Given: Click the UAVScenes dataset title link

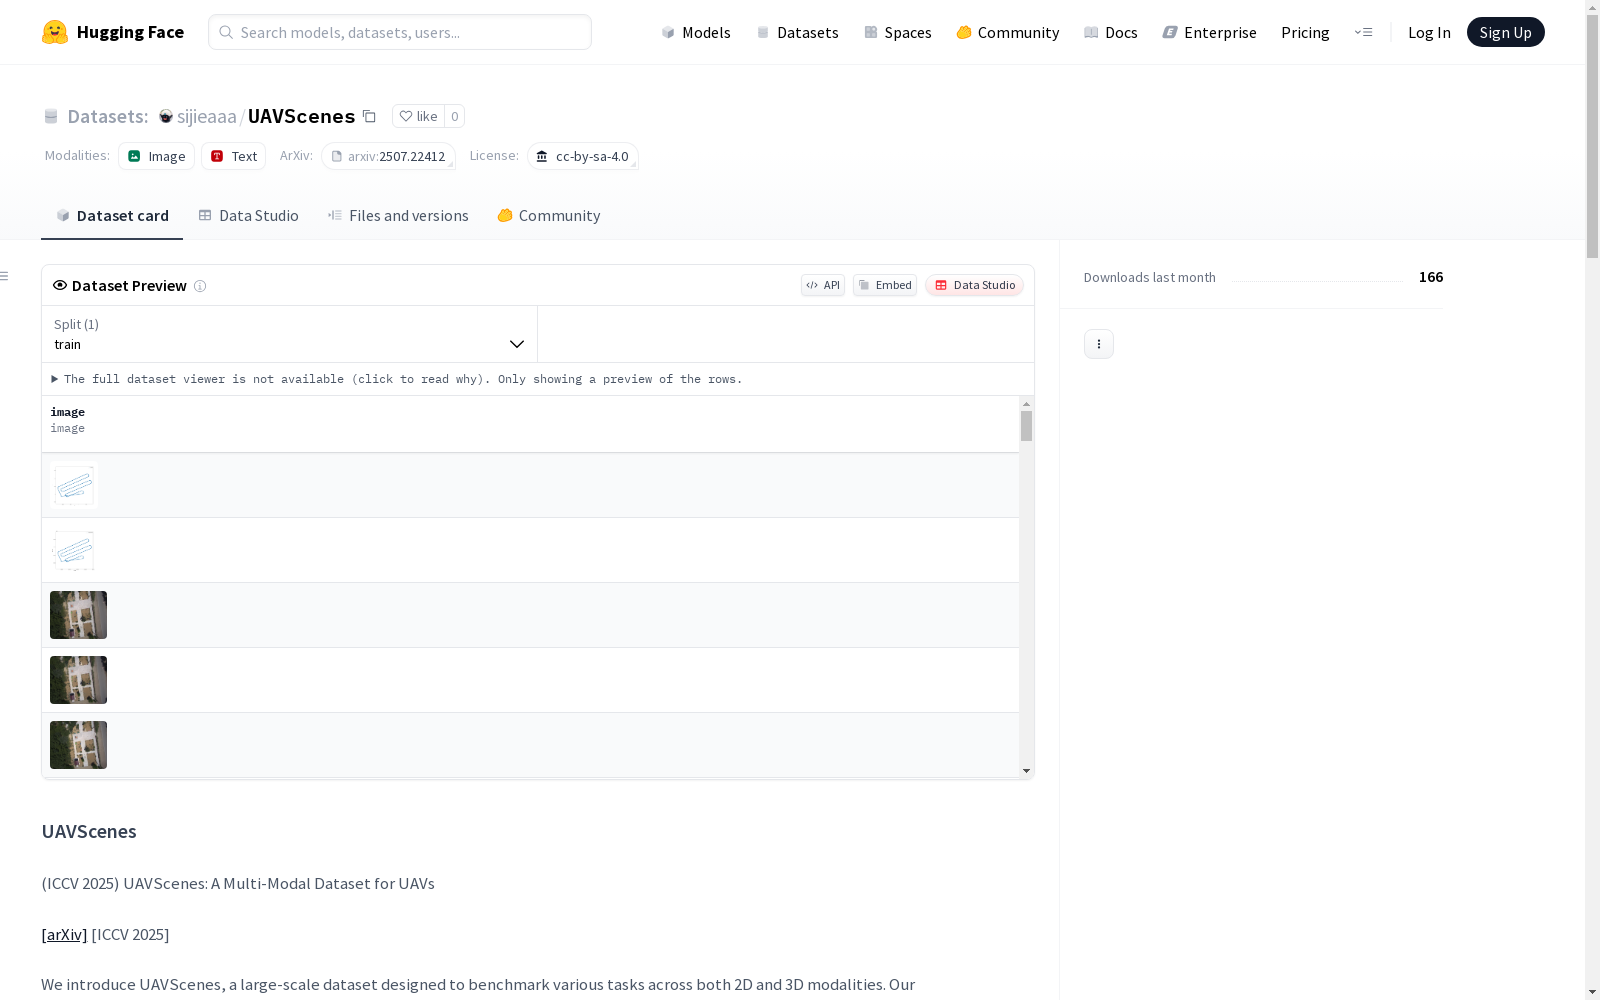Looking at the screenshot, I should coord(302,116).
